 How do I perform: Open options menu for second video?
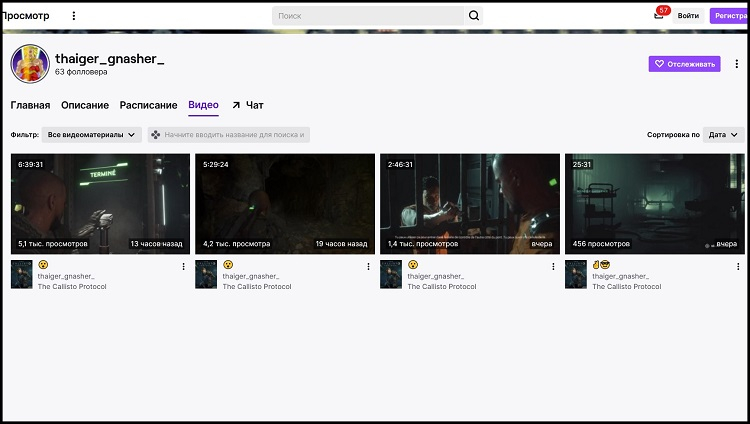(x=368, y=266)
